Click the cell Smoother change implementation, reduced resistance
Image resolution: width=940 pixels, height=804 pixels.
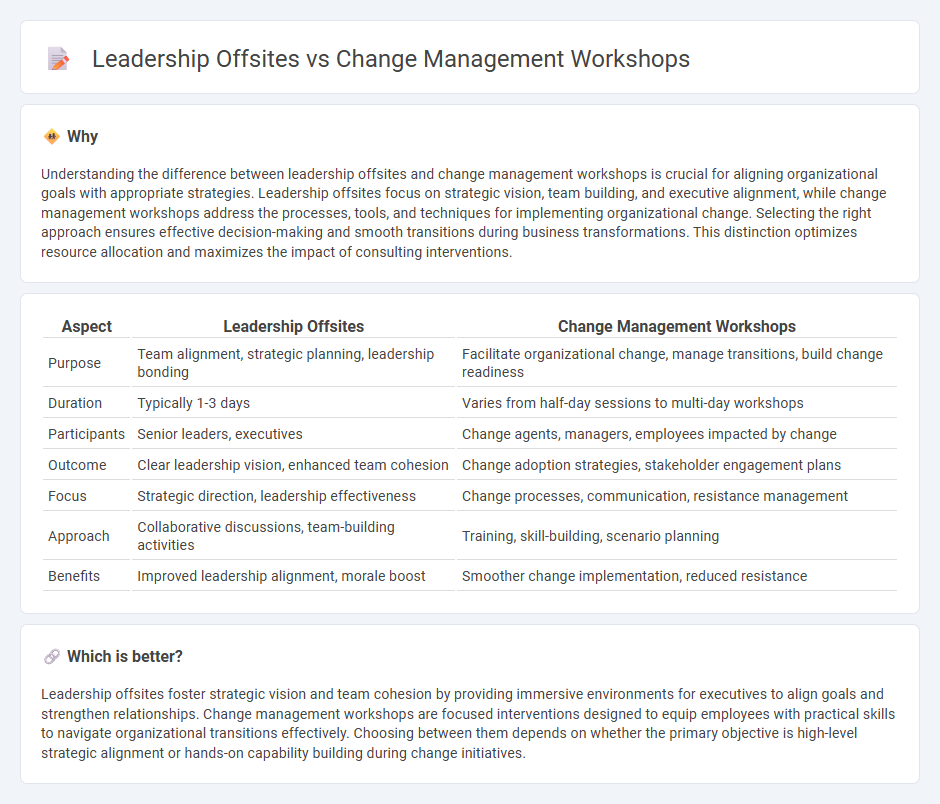point(677,576)
